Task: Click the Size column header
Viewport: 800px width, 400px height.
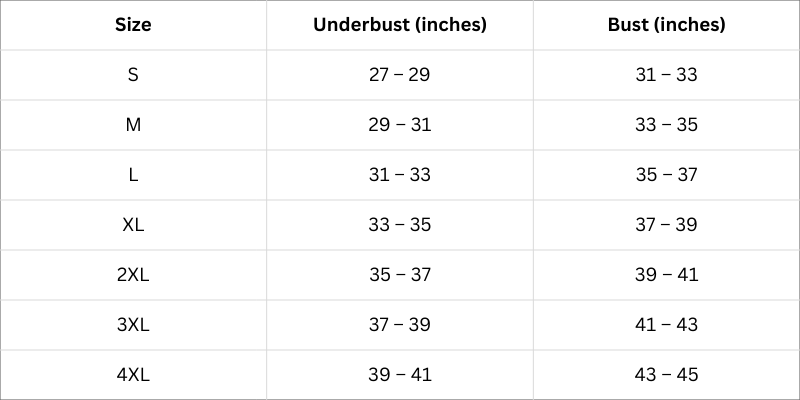Action: 133,25
